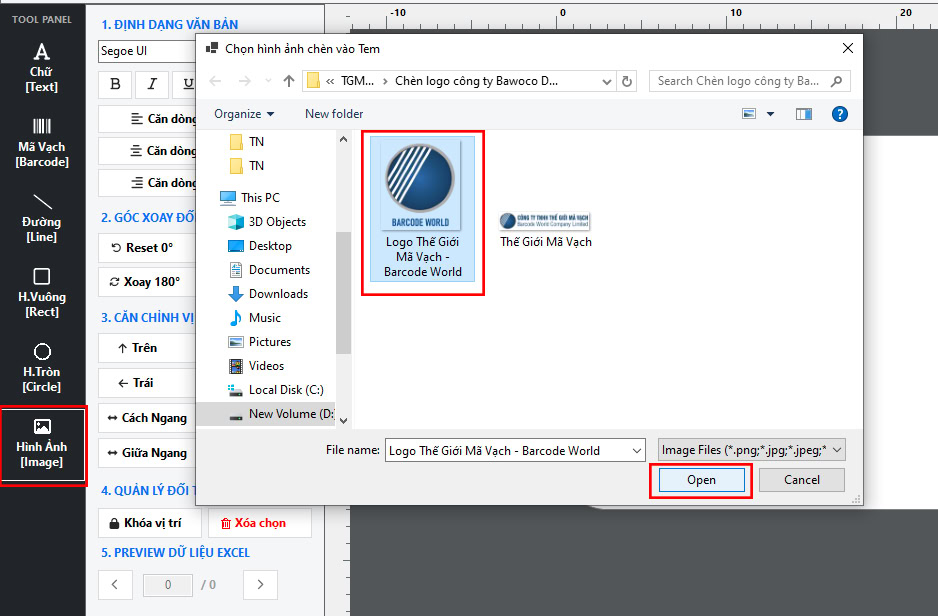Select the Mã Vạch [Barcode] tool
This screenshot has height=616, width=938.
[x=41, y=143]
